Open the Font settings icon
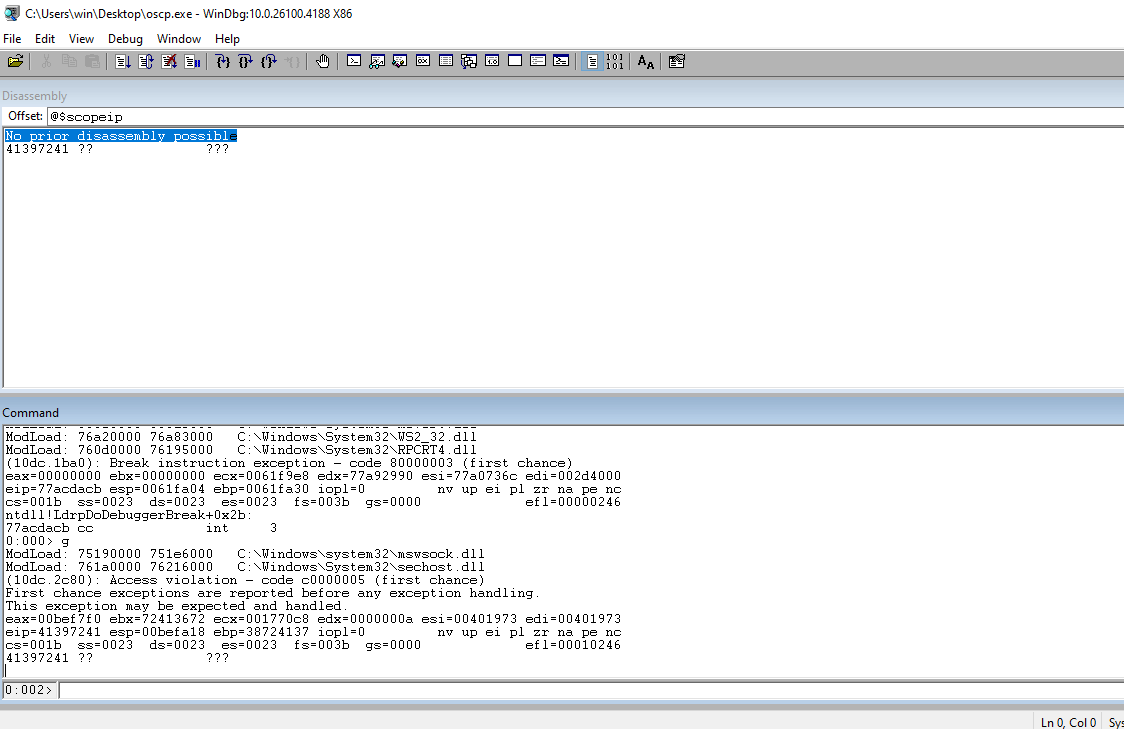 pyautogui.click(x=646, y=62)
